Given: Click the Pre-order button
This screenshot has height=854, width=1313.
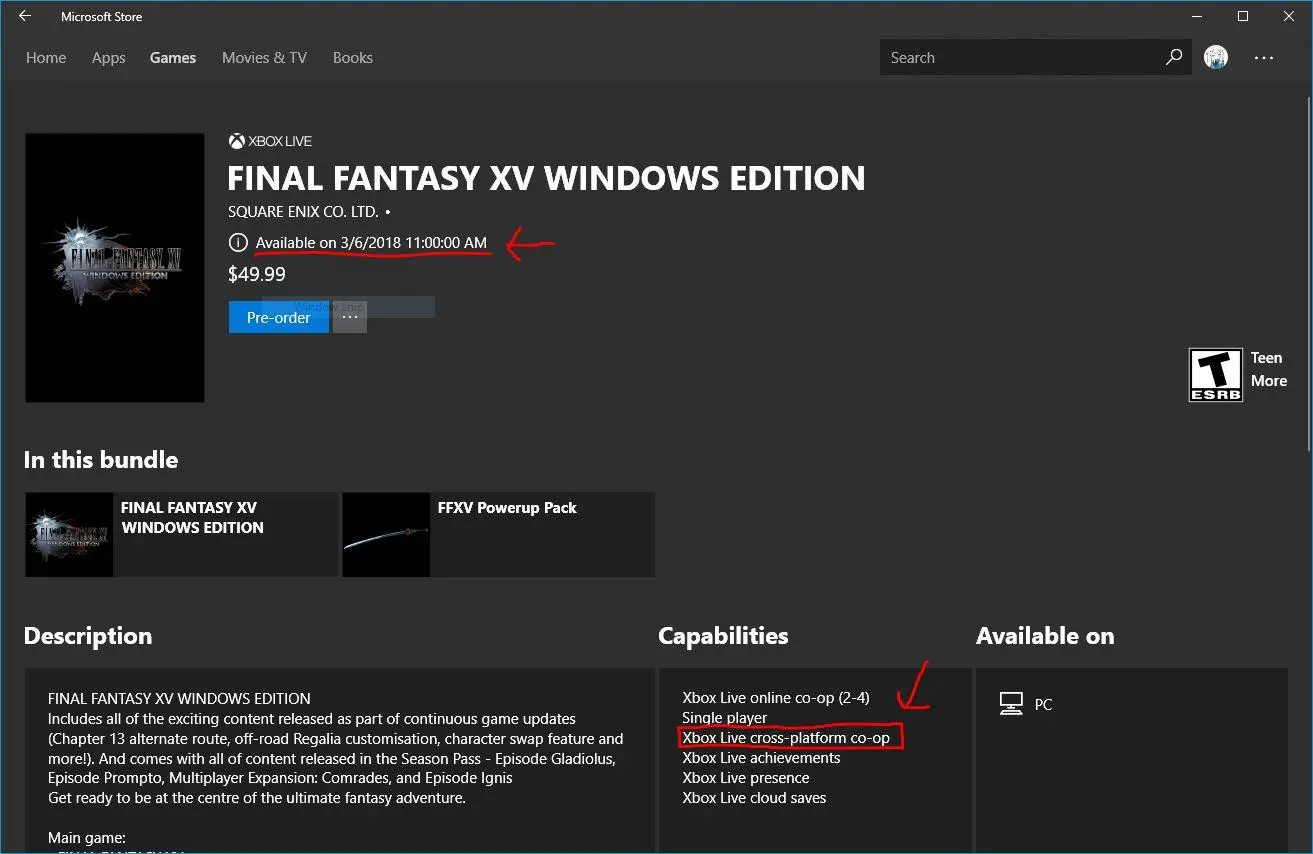Looking at the screenshot, I should 278,317.
